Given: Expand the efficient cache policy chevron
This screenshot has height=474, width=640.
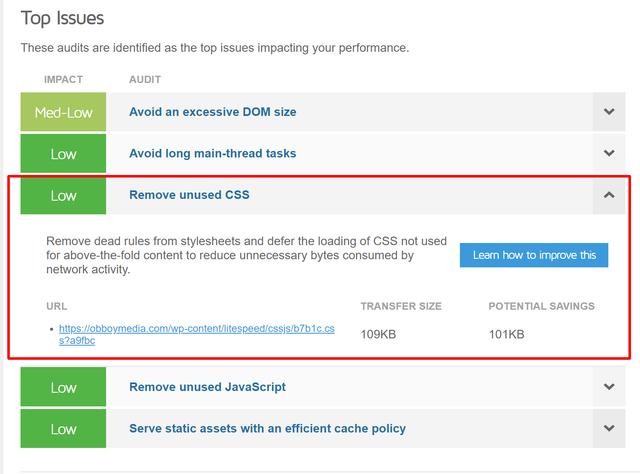Looking at the screenshot, I should coord(609,428).
